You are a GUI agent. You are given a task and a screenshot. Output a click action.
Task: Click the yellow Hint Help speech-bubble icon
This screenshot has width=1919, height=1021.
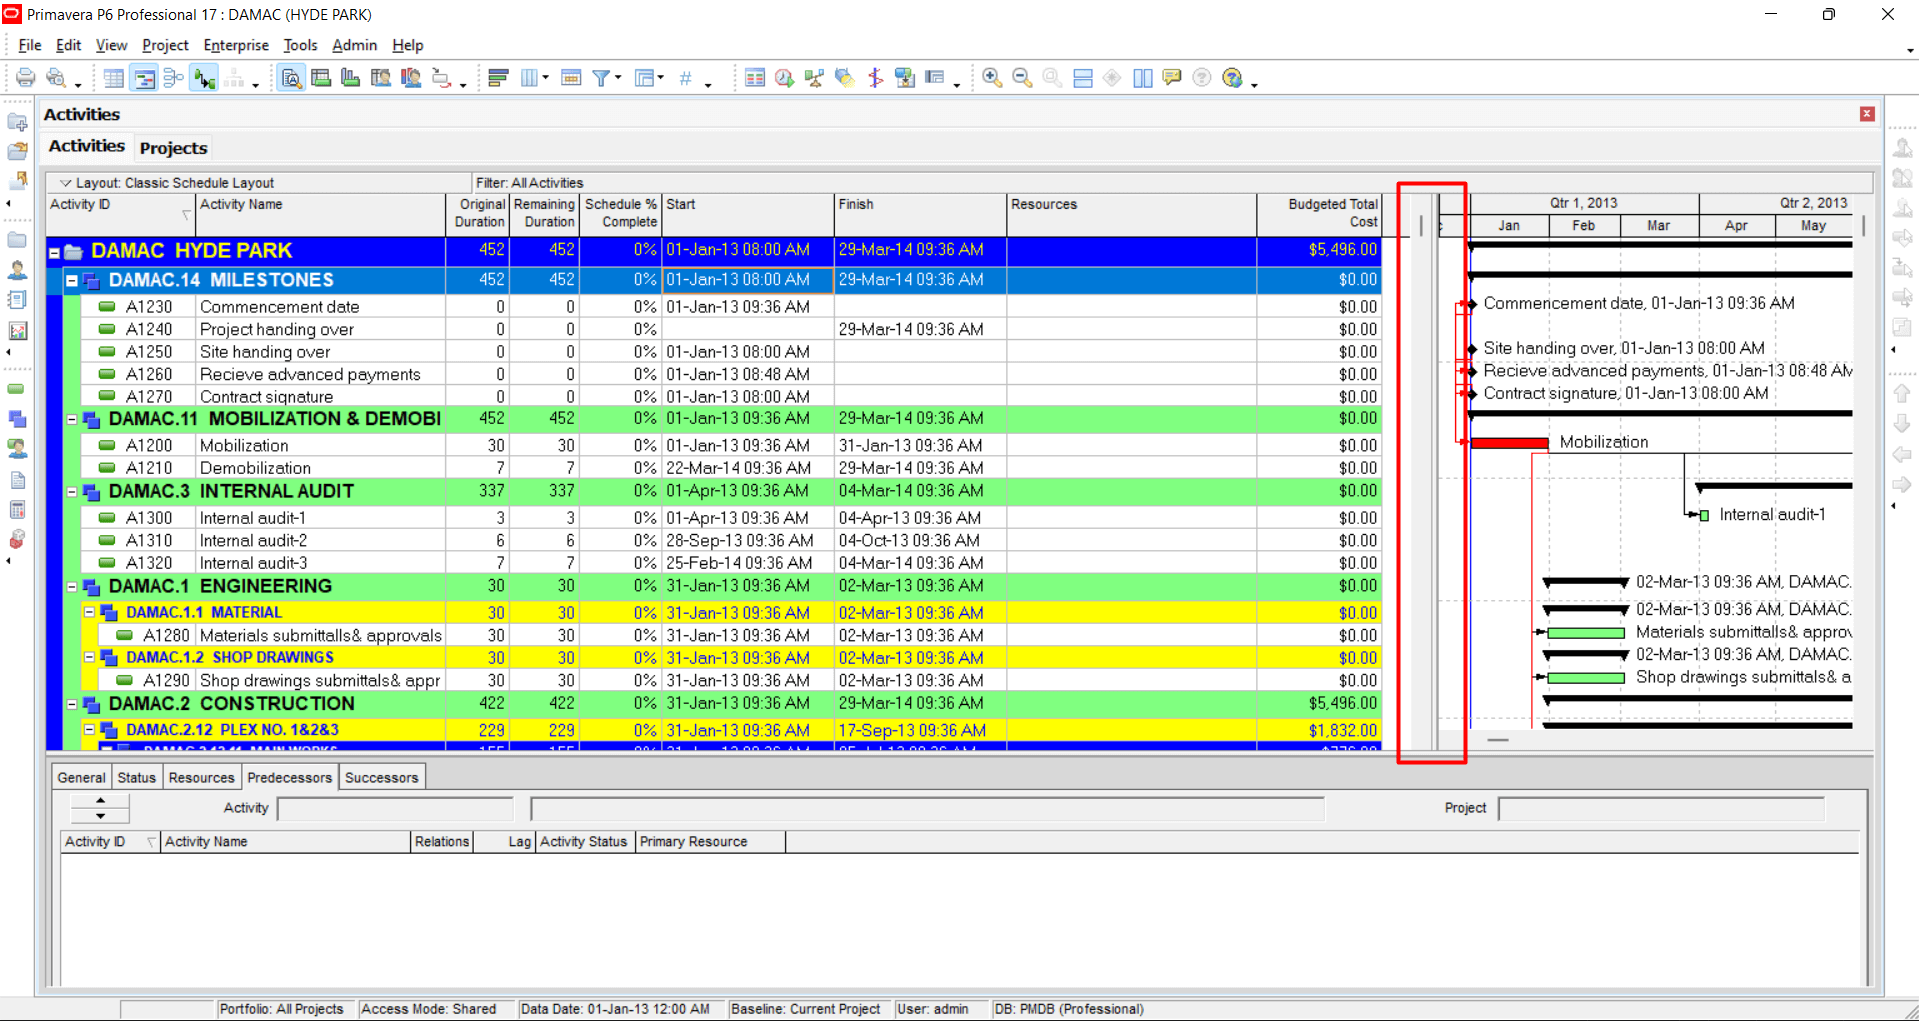[x=1172, y=78]
